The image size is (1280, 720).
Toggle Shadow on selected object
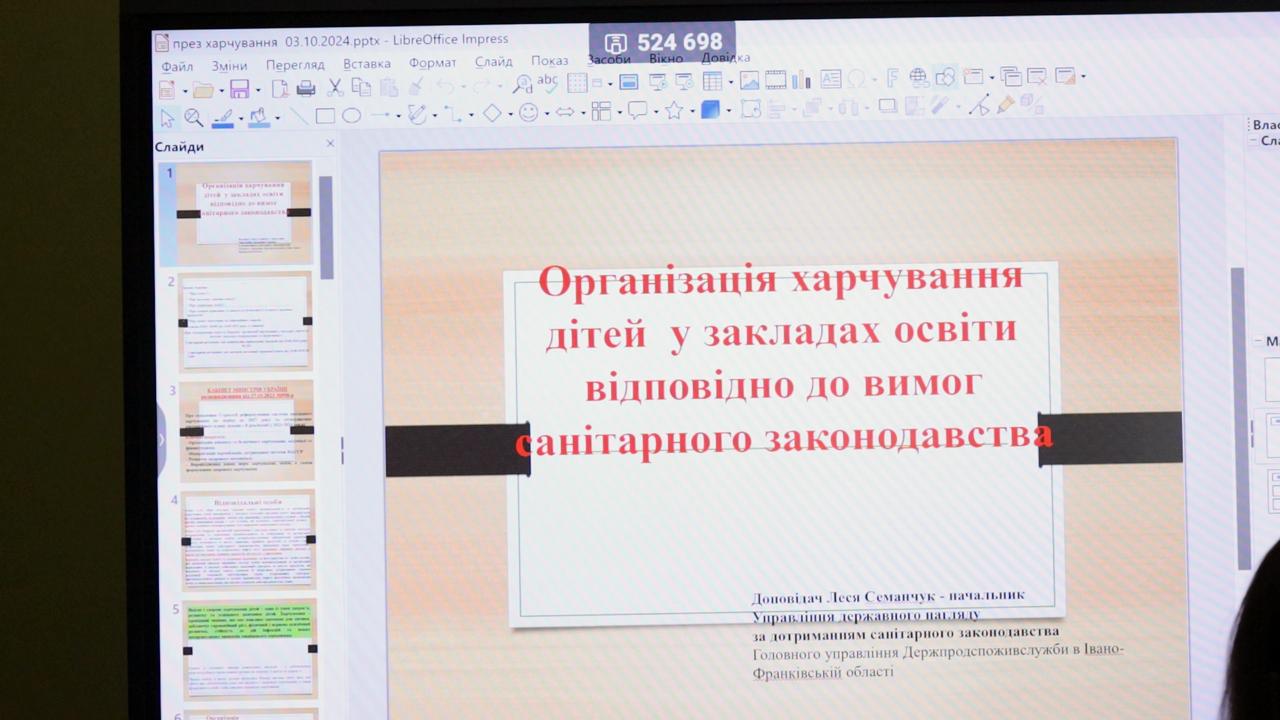pyautogui.click(x=887, y=106)
